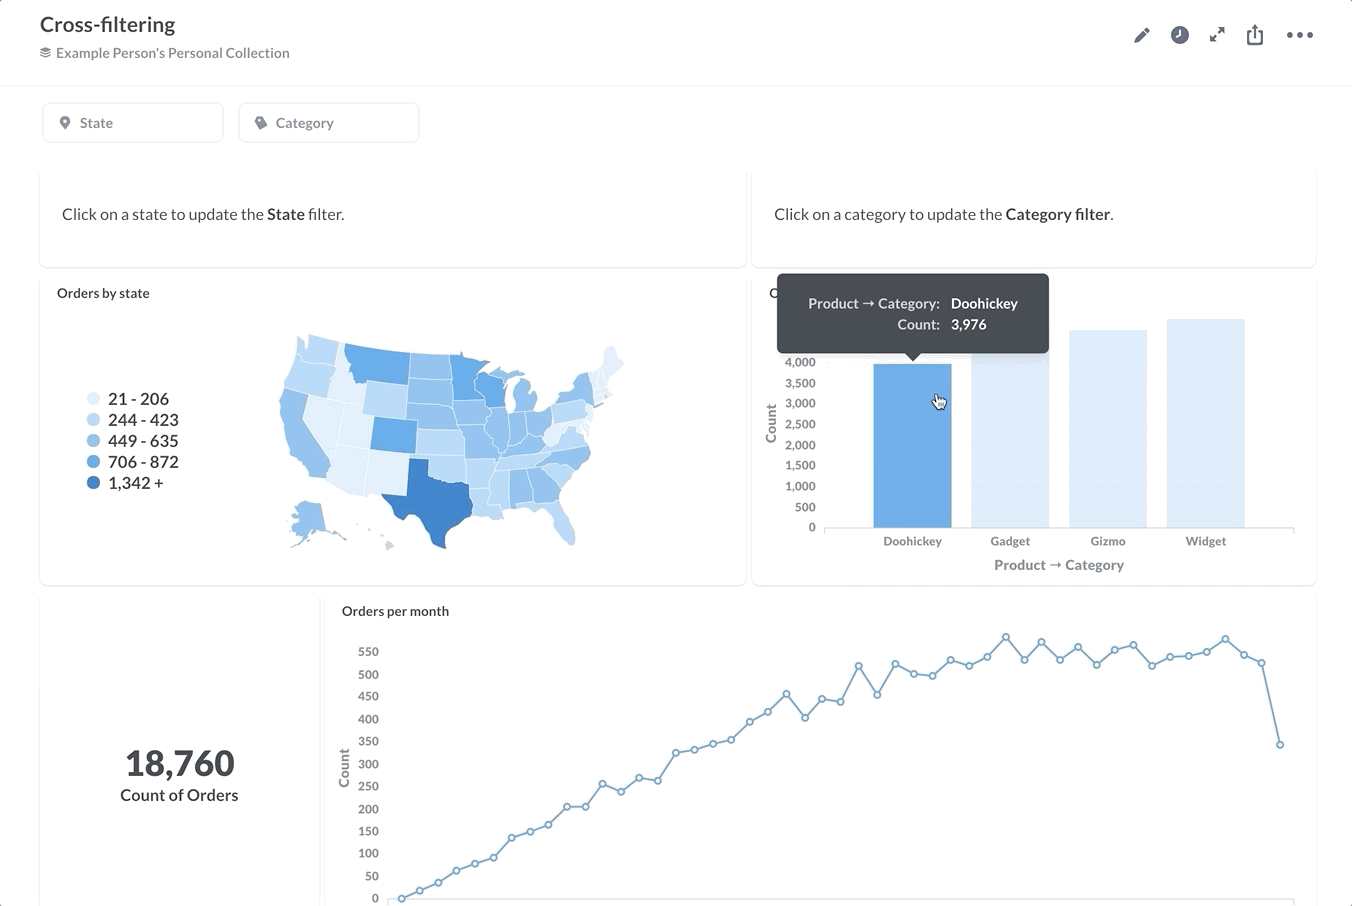This screenshot has width=1352, height=906.
Task: Enter fullscreen using the expand arrows icon
Action: coord(1217,34)
